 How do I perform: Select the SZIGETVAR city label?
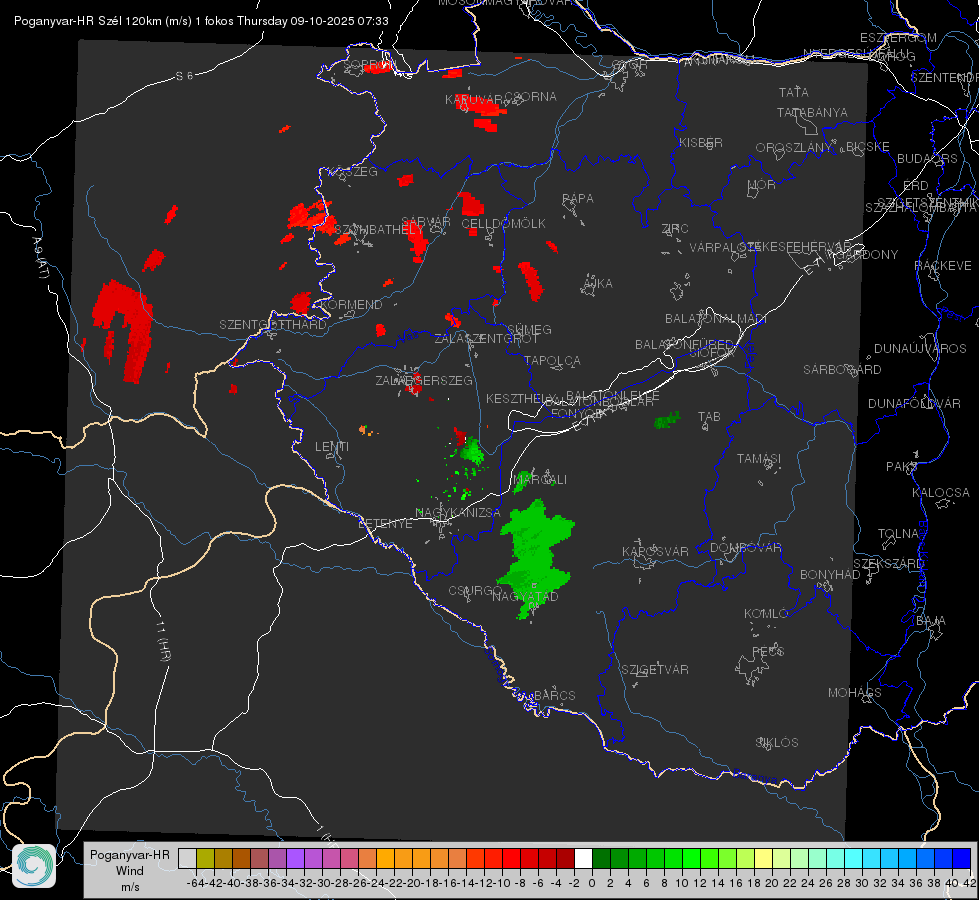(x=654, y=669)
